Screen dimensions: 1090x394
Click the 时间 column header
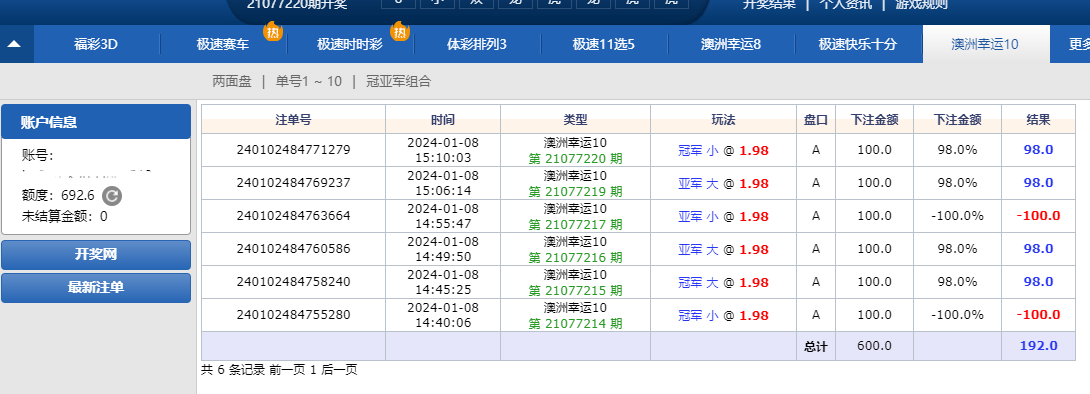(x=443, y=120)
